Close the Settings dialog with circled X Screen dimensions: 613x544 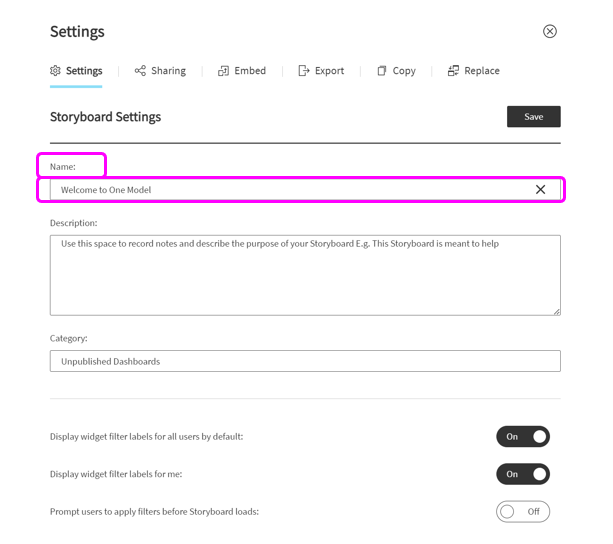(550, 31)
